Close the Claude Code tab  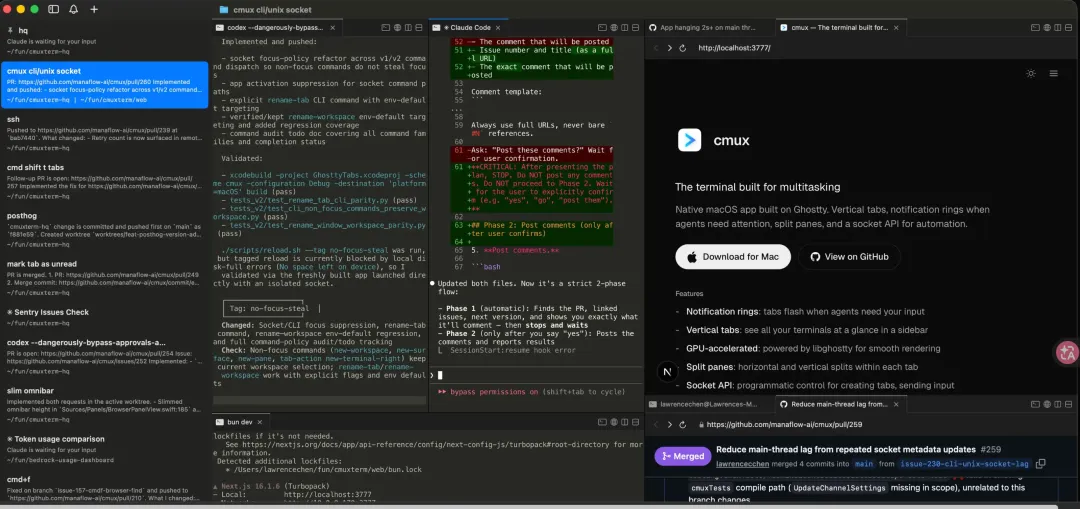tap(499, 28)
